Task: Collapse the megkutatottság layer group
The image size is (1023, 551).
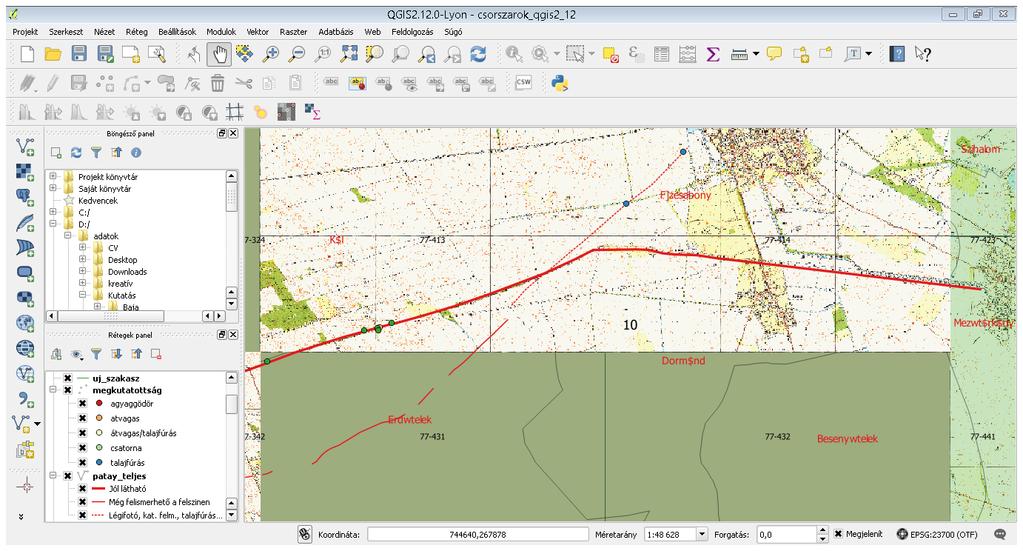Action: (x=53, y=390)
